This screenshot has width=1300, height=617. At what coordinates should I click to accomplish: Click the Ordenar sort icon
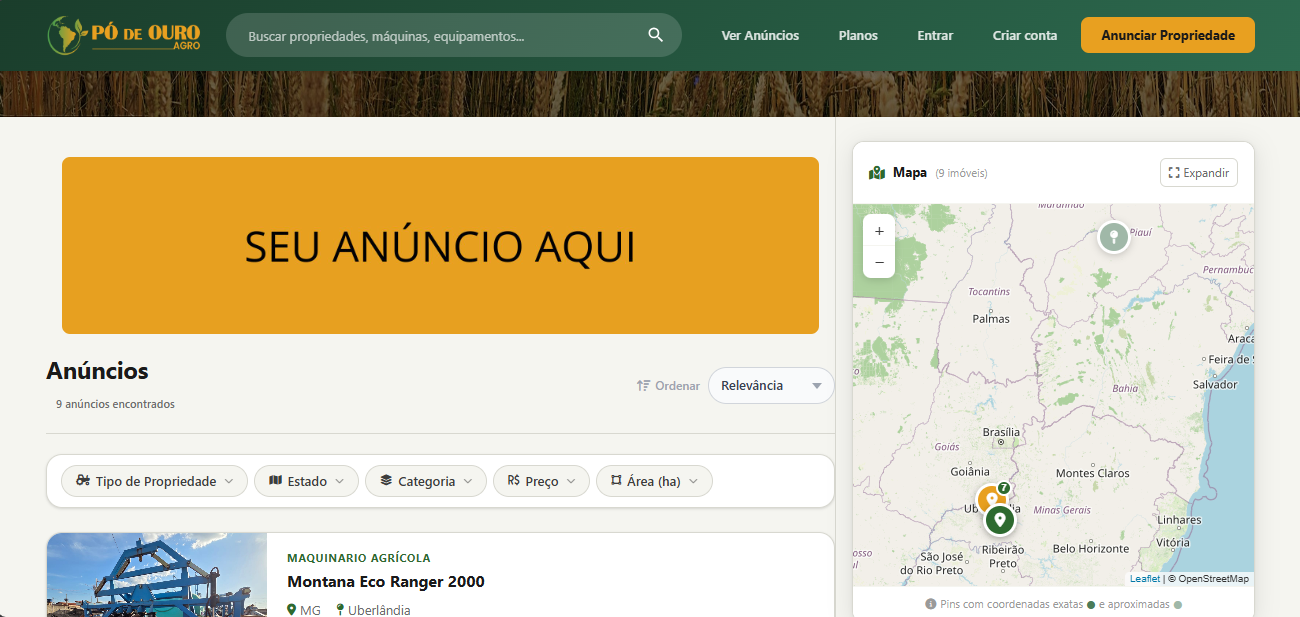coord(644,385)
